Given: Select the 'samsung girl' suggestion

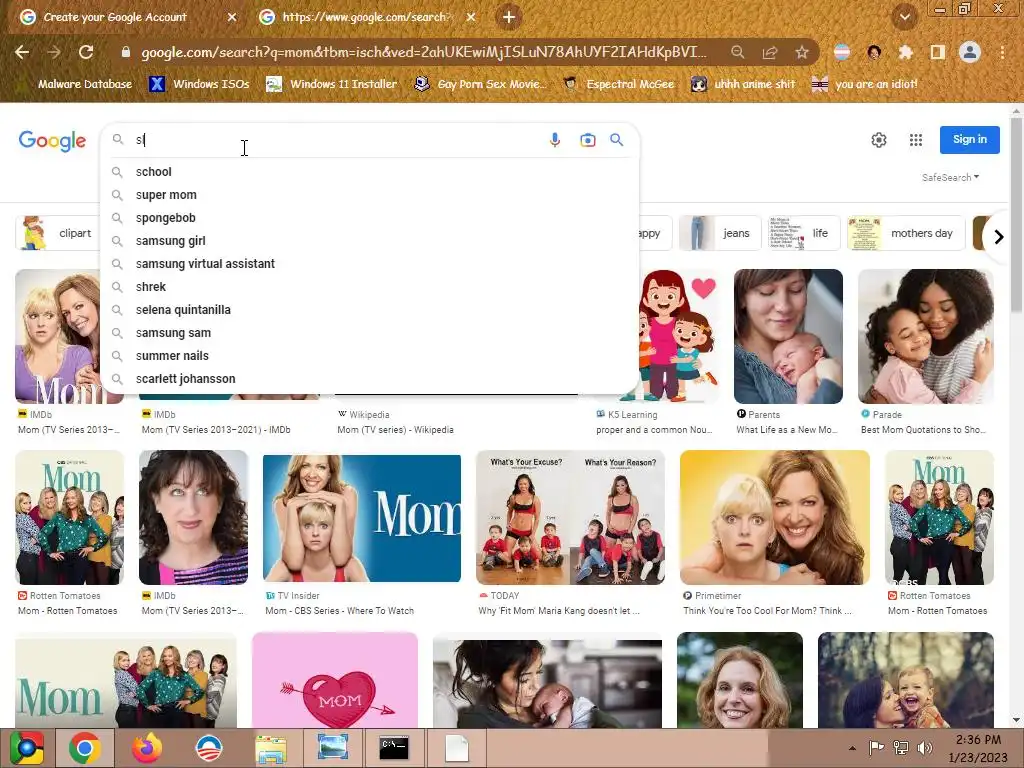Looking at the screenshot, I should pyautogui.click(x=370, y=241).
